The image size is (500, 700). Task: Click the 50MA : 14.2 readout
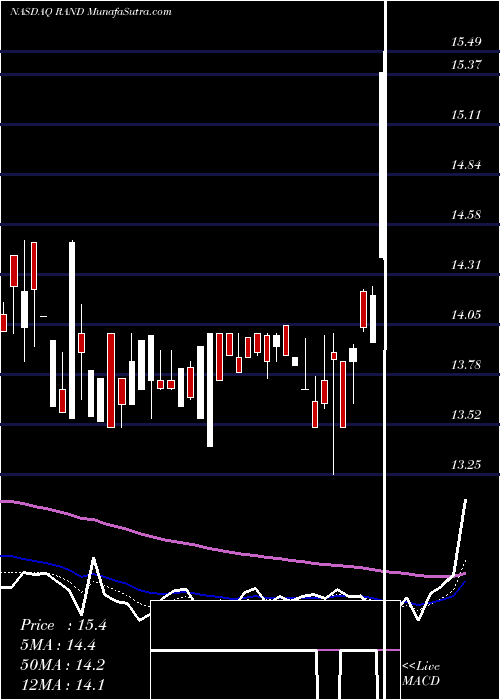(x=62, y=664)
